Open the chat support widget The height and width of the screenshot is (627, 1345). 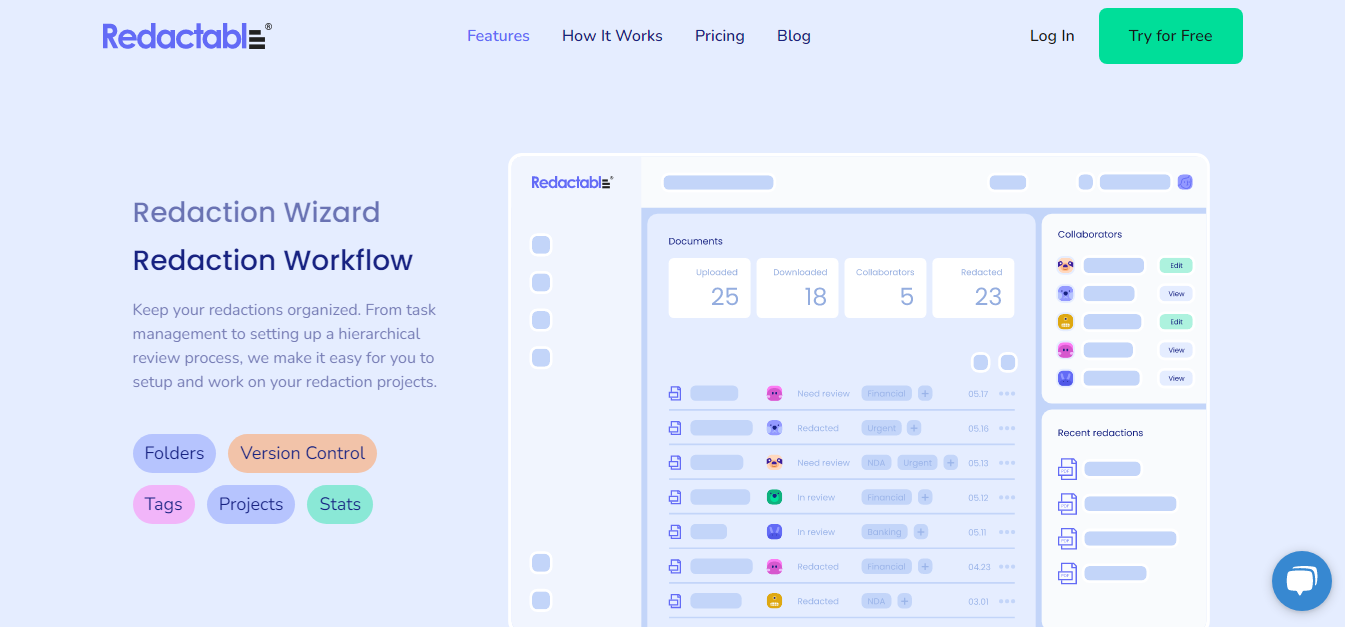pyautogui.click(x=1301, y=581)
